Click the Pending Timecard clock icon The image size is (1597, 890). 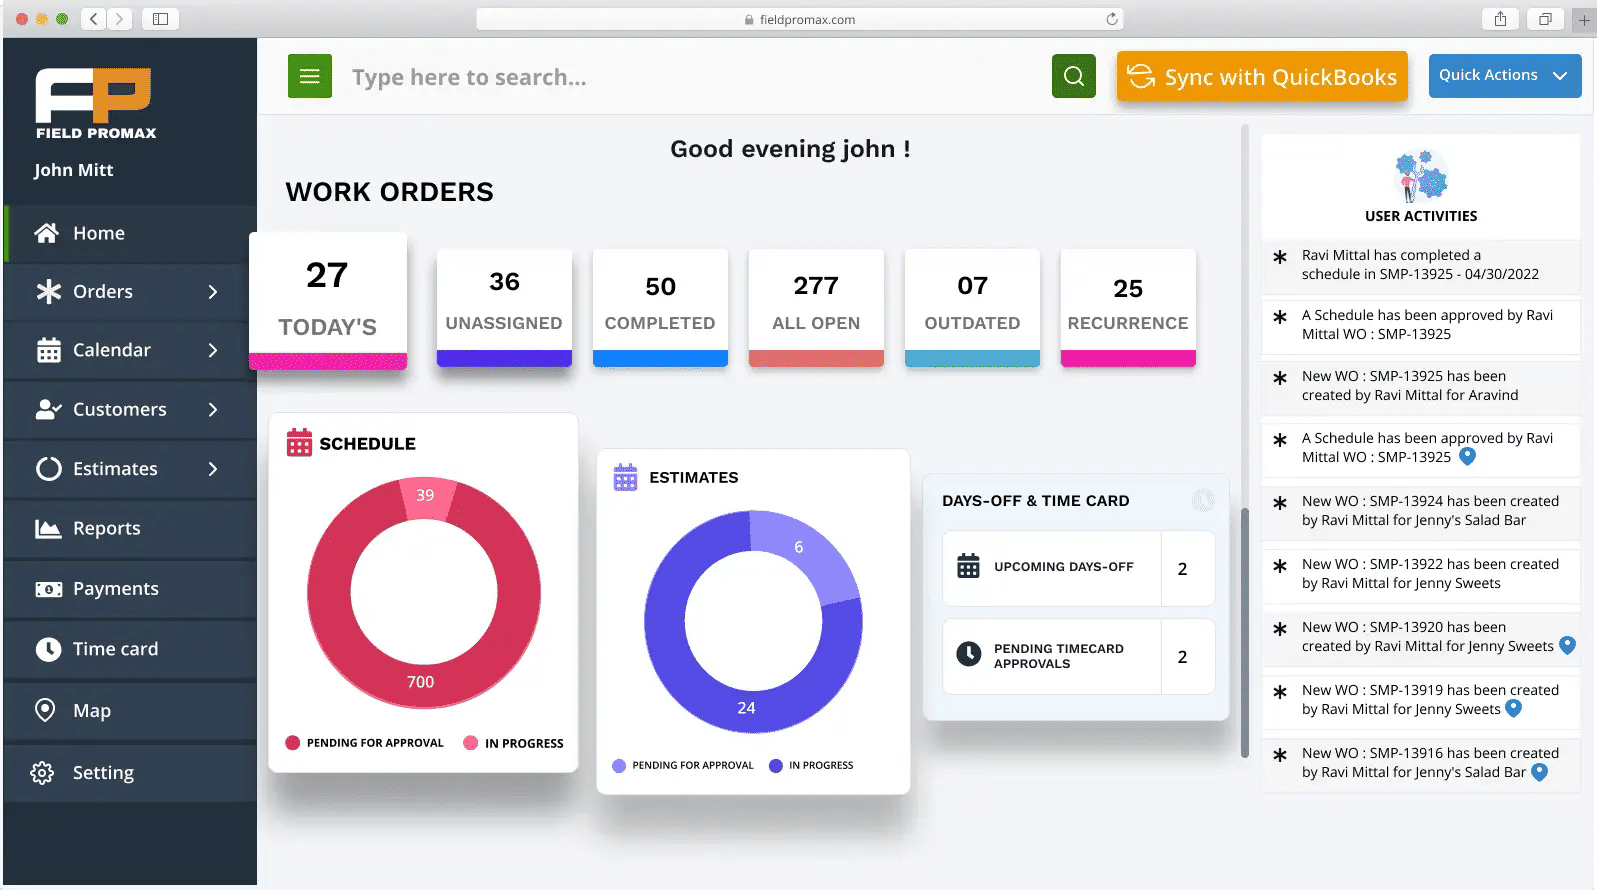pyautogui.click(x=968, y=654)
